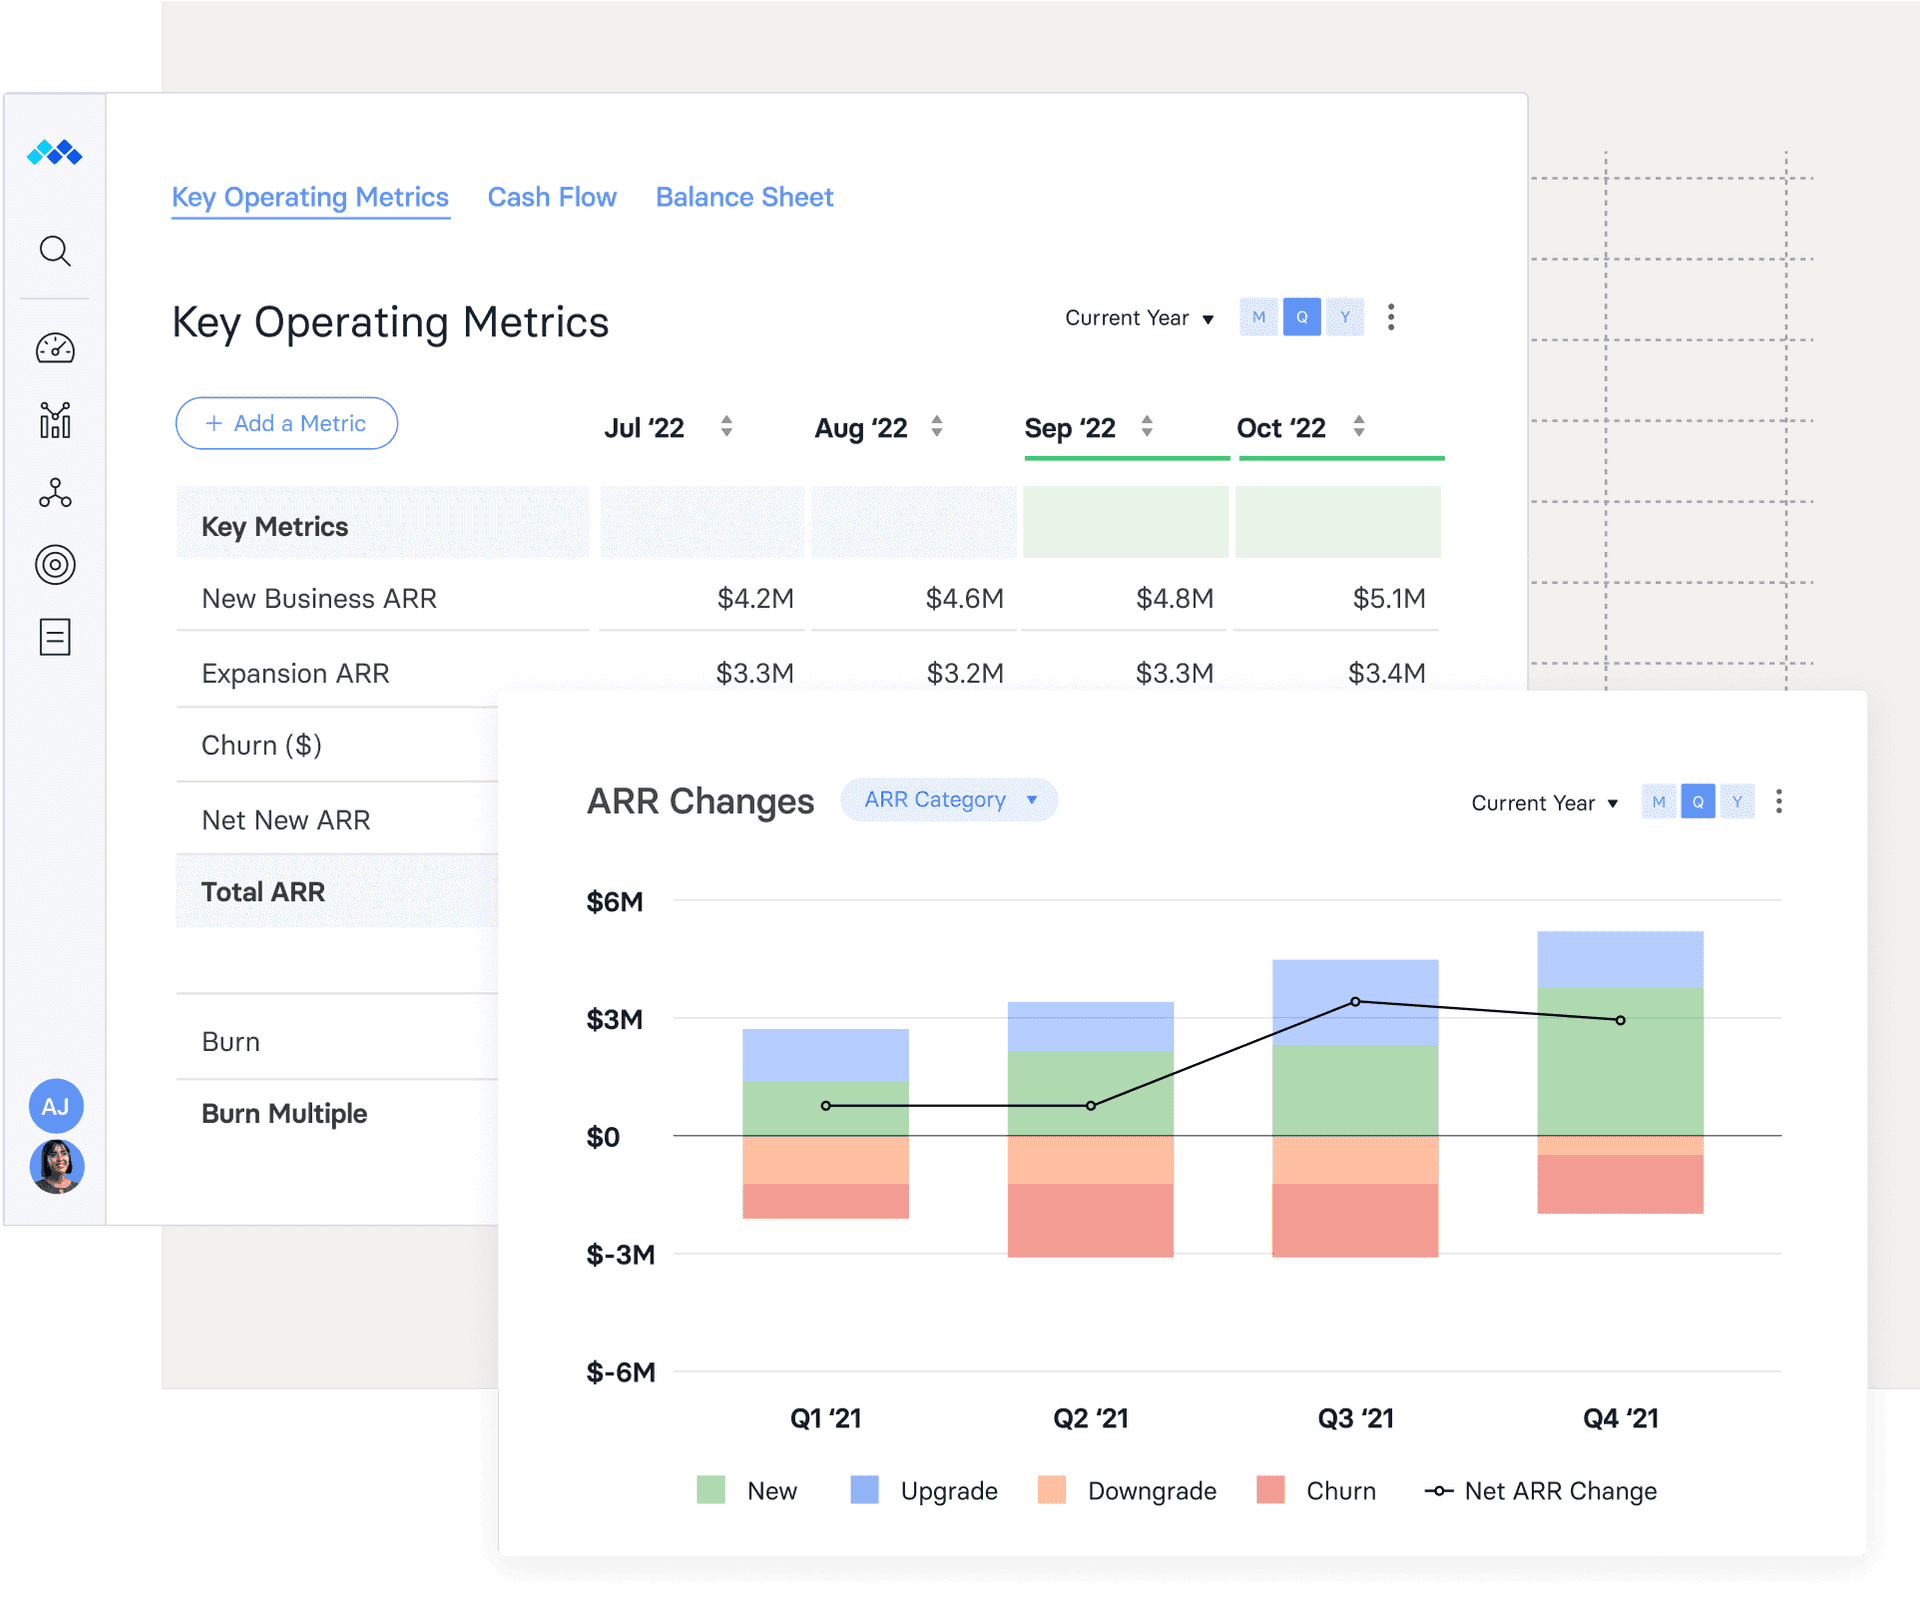
Task: Open the Key Operating Metrics kebab menu
Action: click(x=1391, y=317)
